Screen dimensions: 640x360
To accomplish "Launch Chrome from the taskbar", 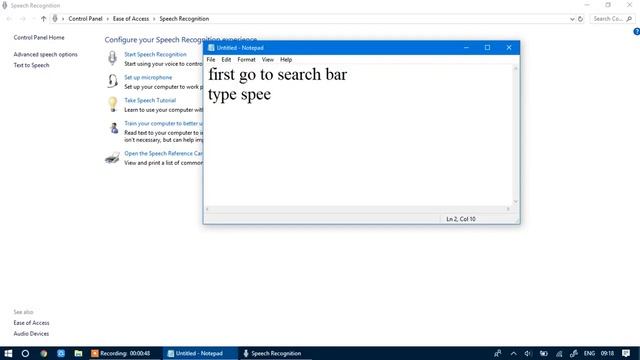I will coord(44,353).
